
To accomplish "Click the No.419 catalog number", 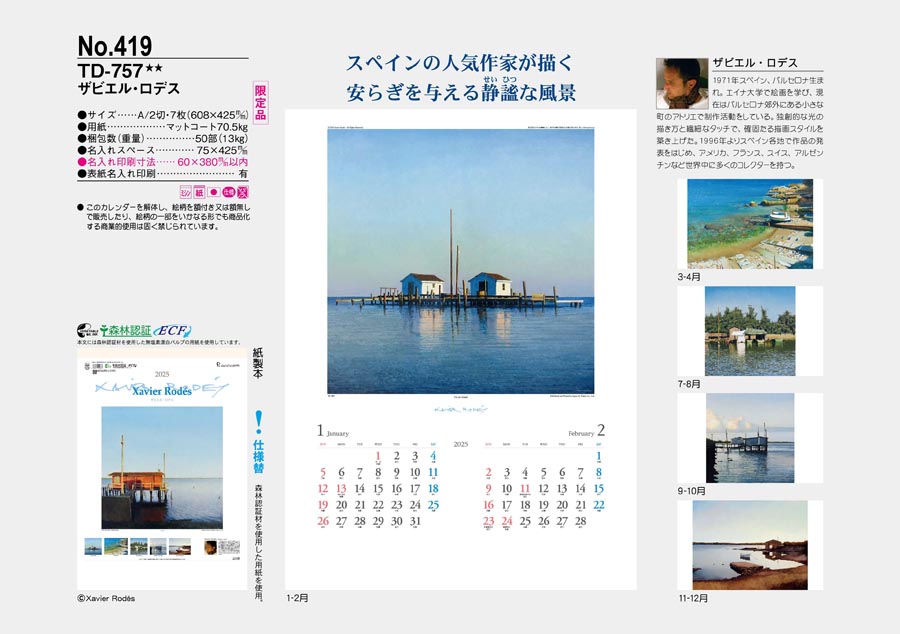I will (x=115, y=46).
